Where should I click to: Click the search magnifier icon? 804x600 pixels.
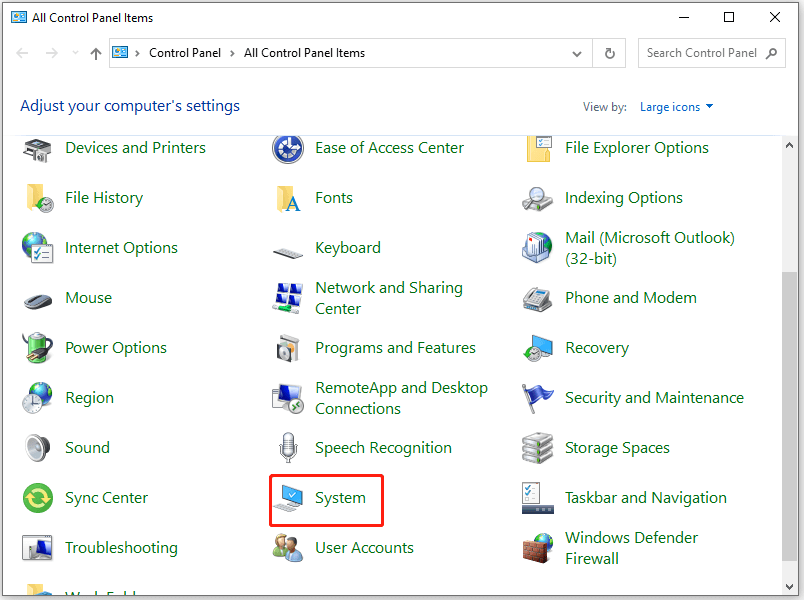771,53
